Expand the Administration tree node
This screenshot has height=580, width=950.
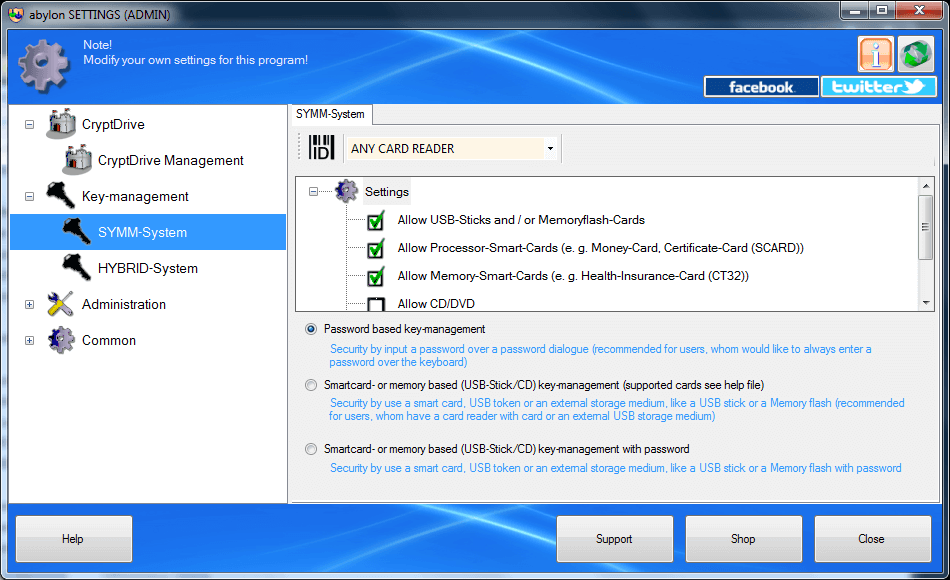[29, 304]
